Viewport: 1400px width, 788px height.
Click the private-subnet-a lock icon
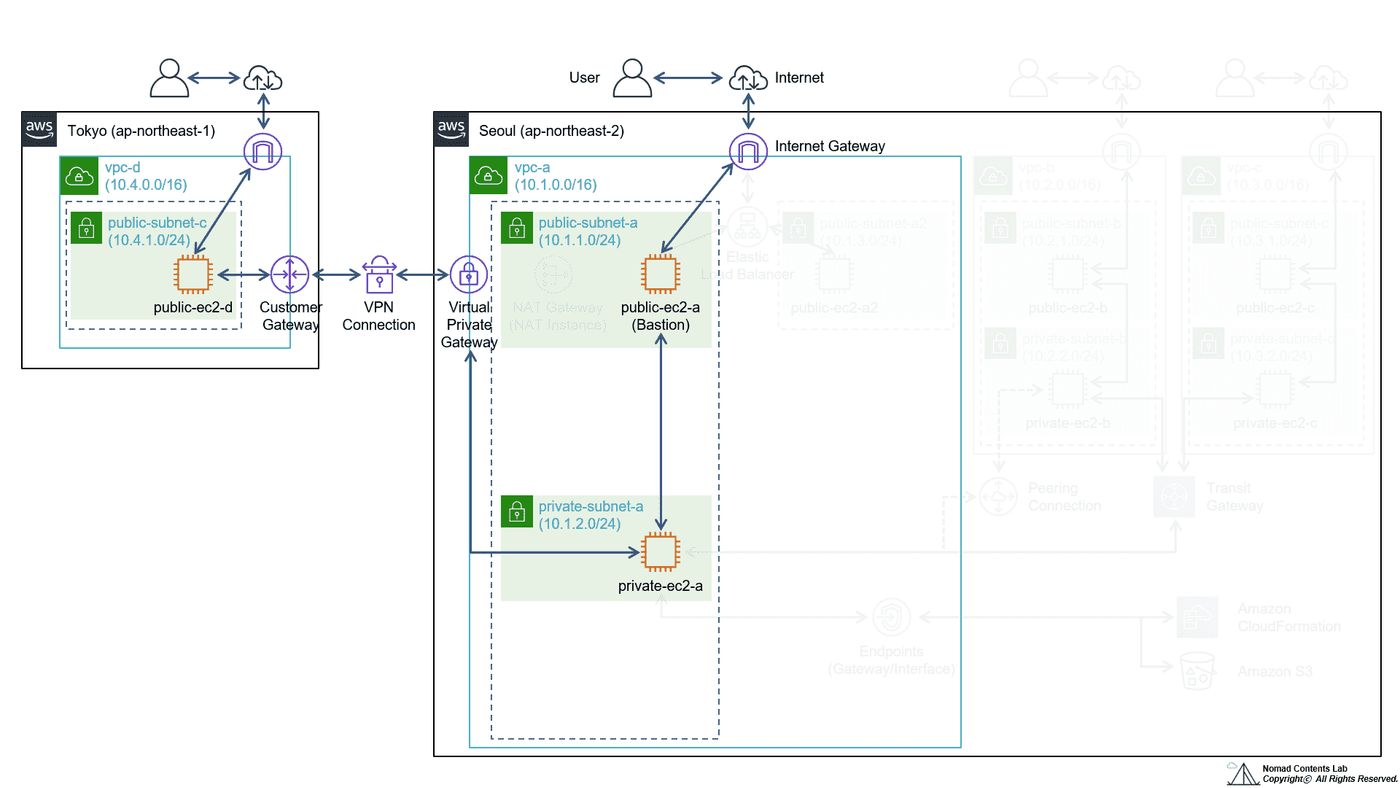[x=517, y=512]
